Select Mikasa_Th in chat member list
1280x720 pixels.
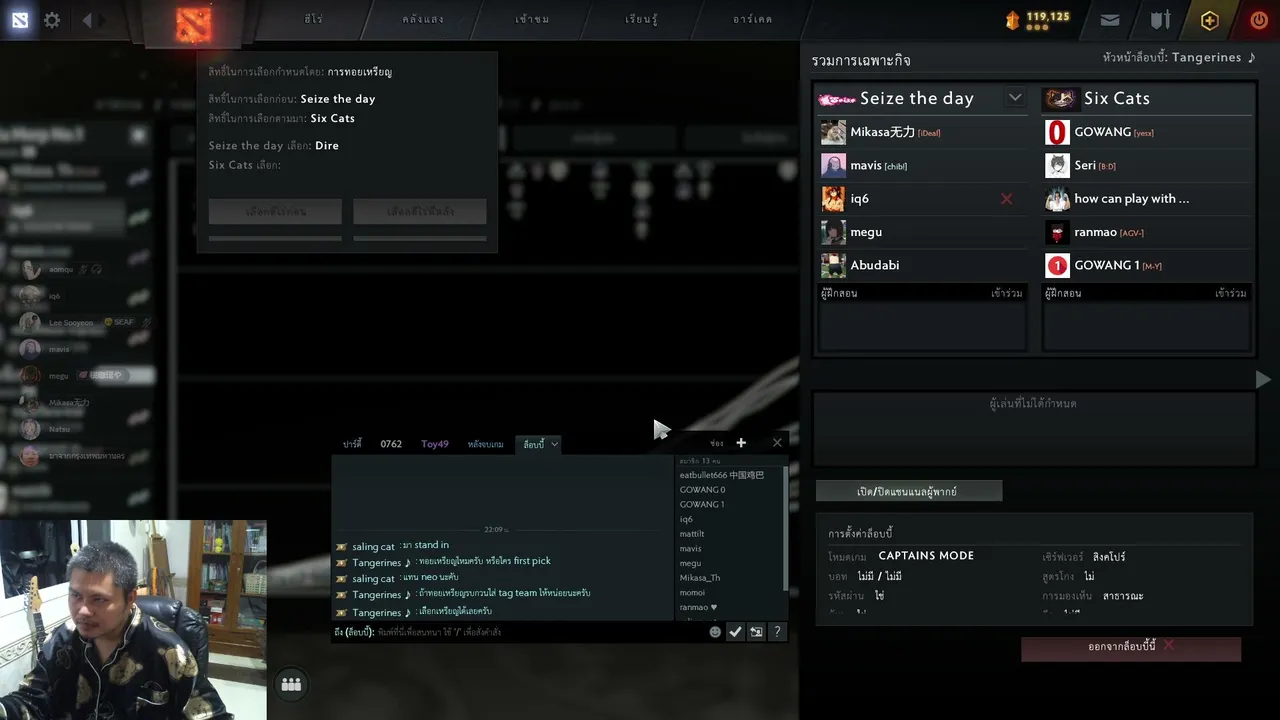[x=700, y=578]
